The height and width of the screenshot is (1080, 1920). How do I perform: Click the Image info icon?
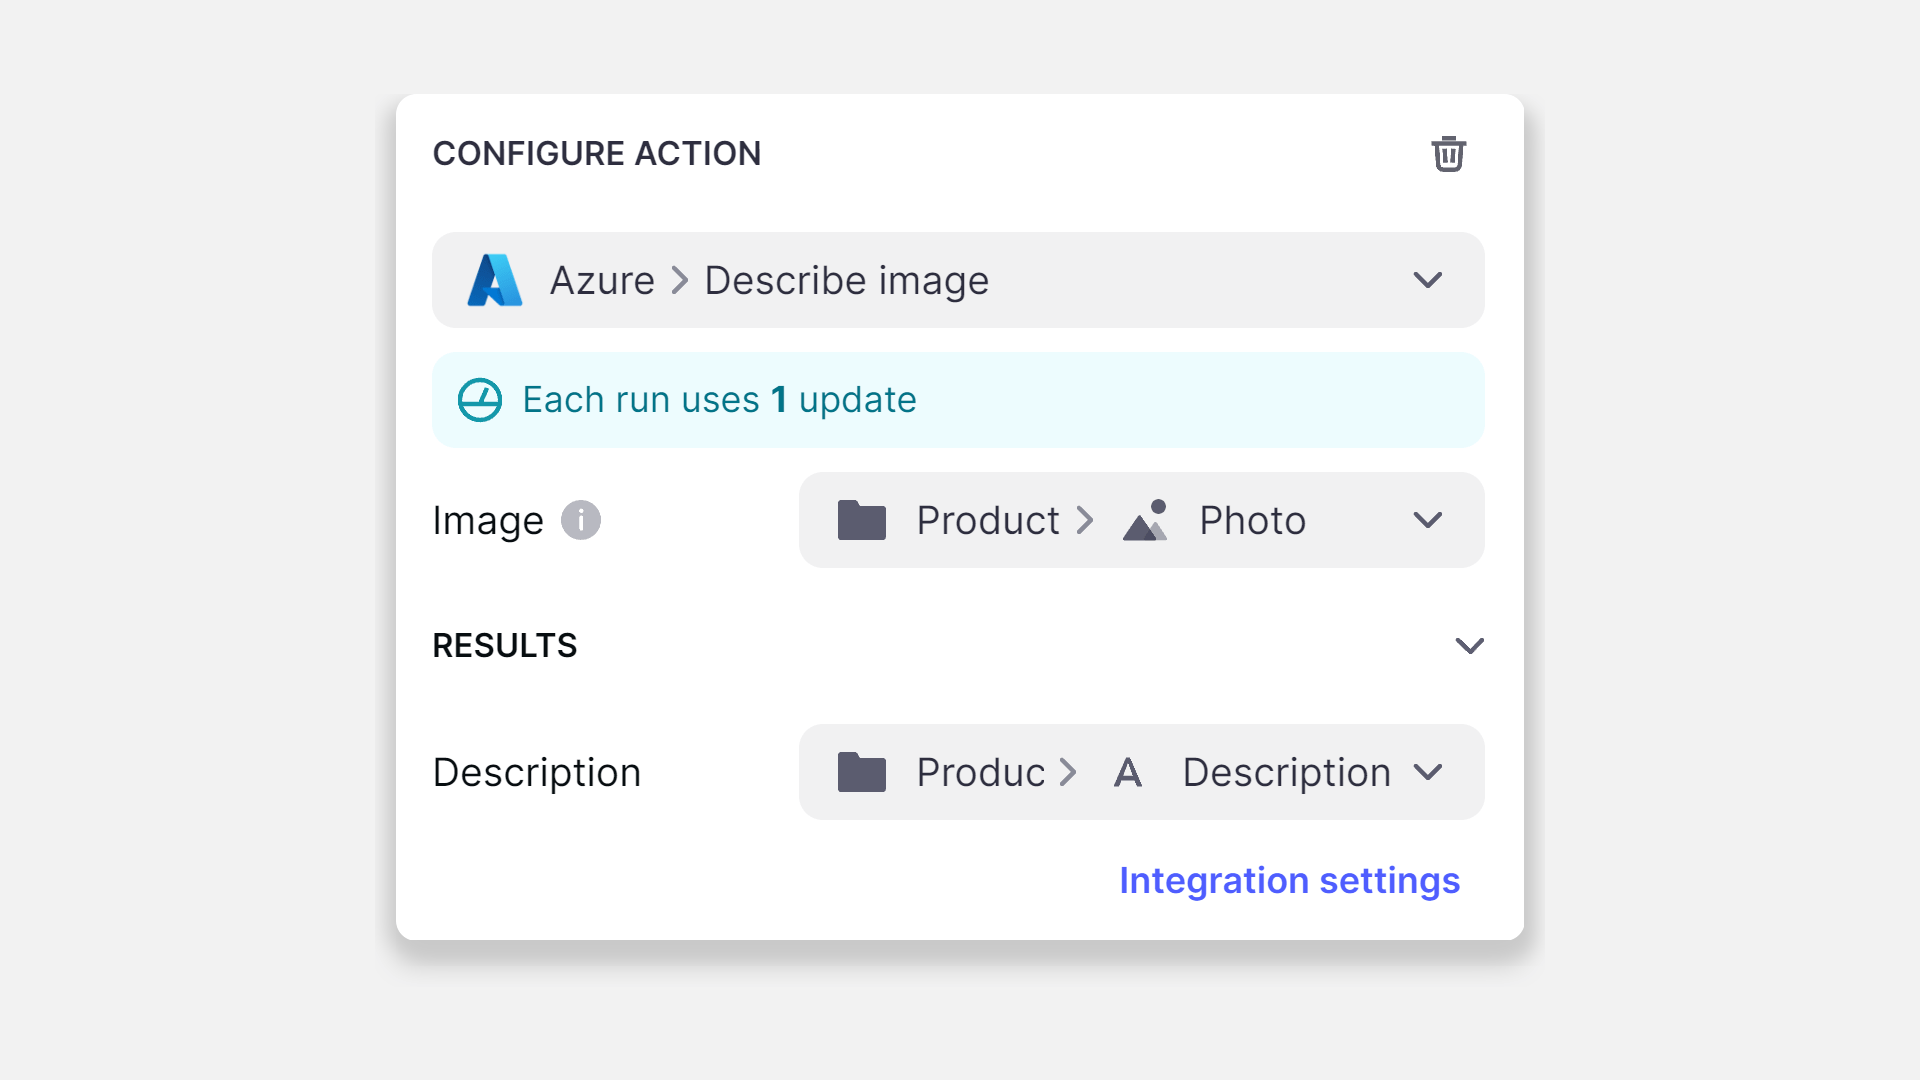[x=580, y=520]
